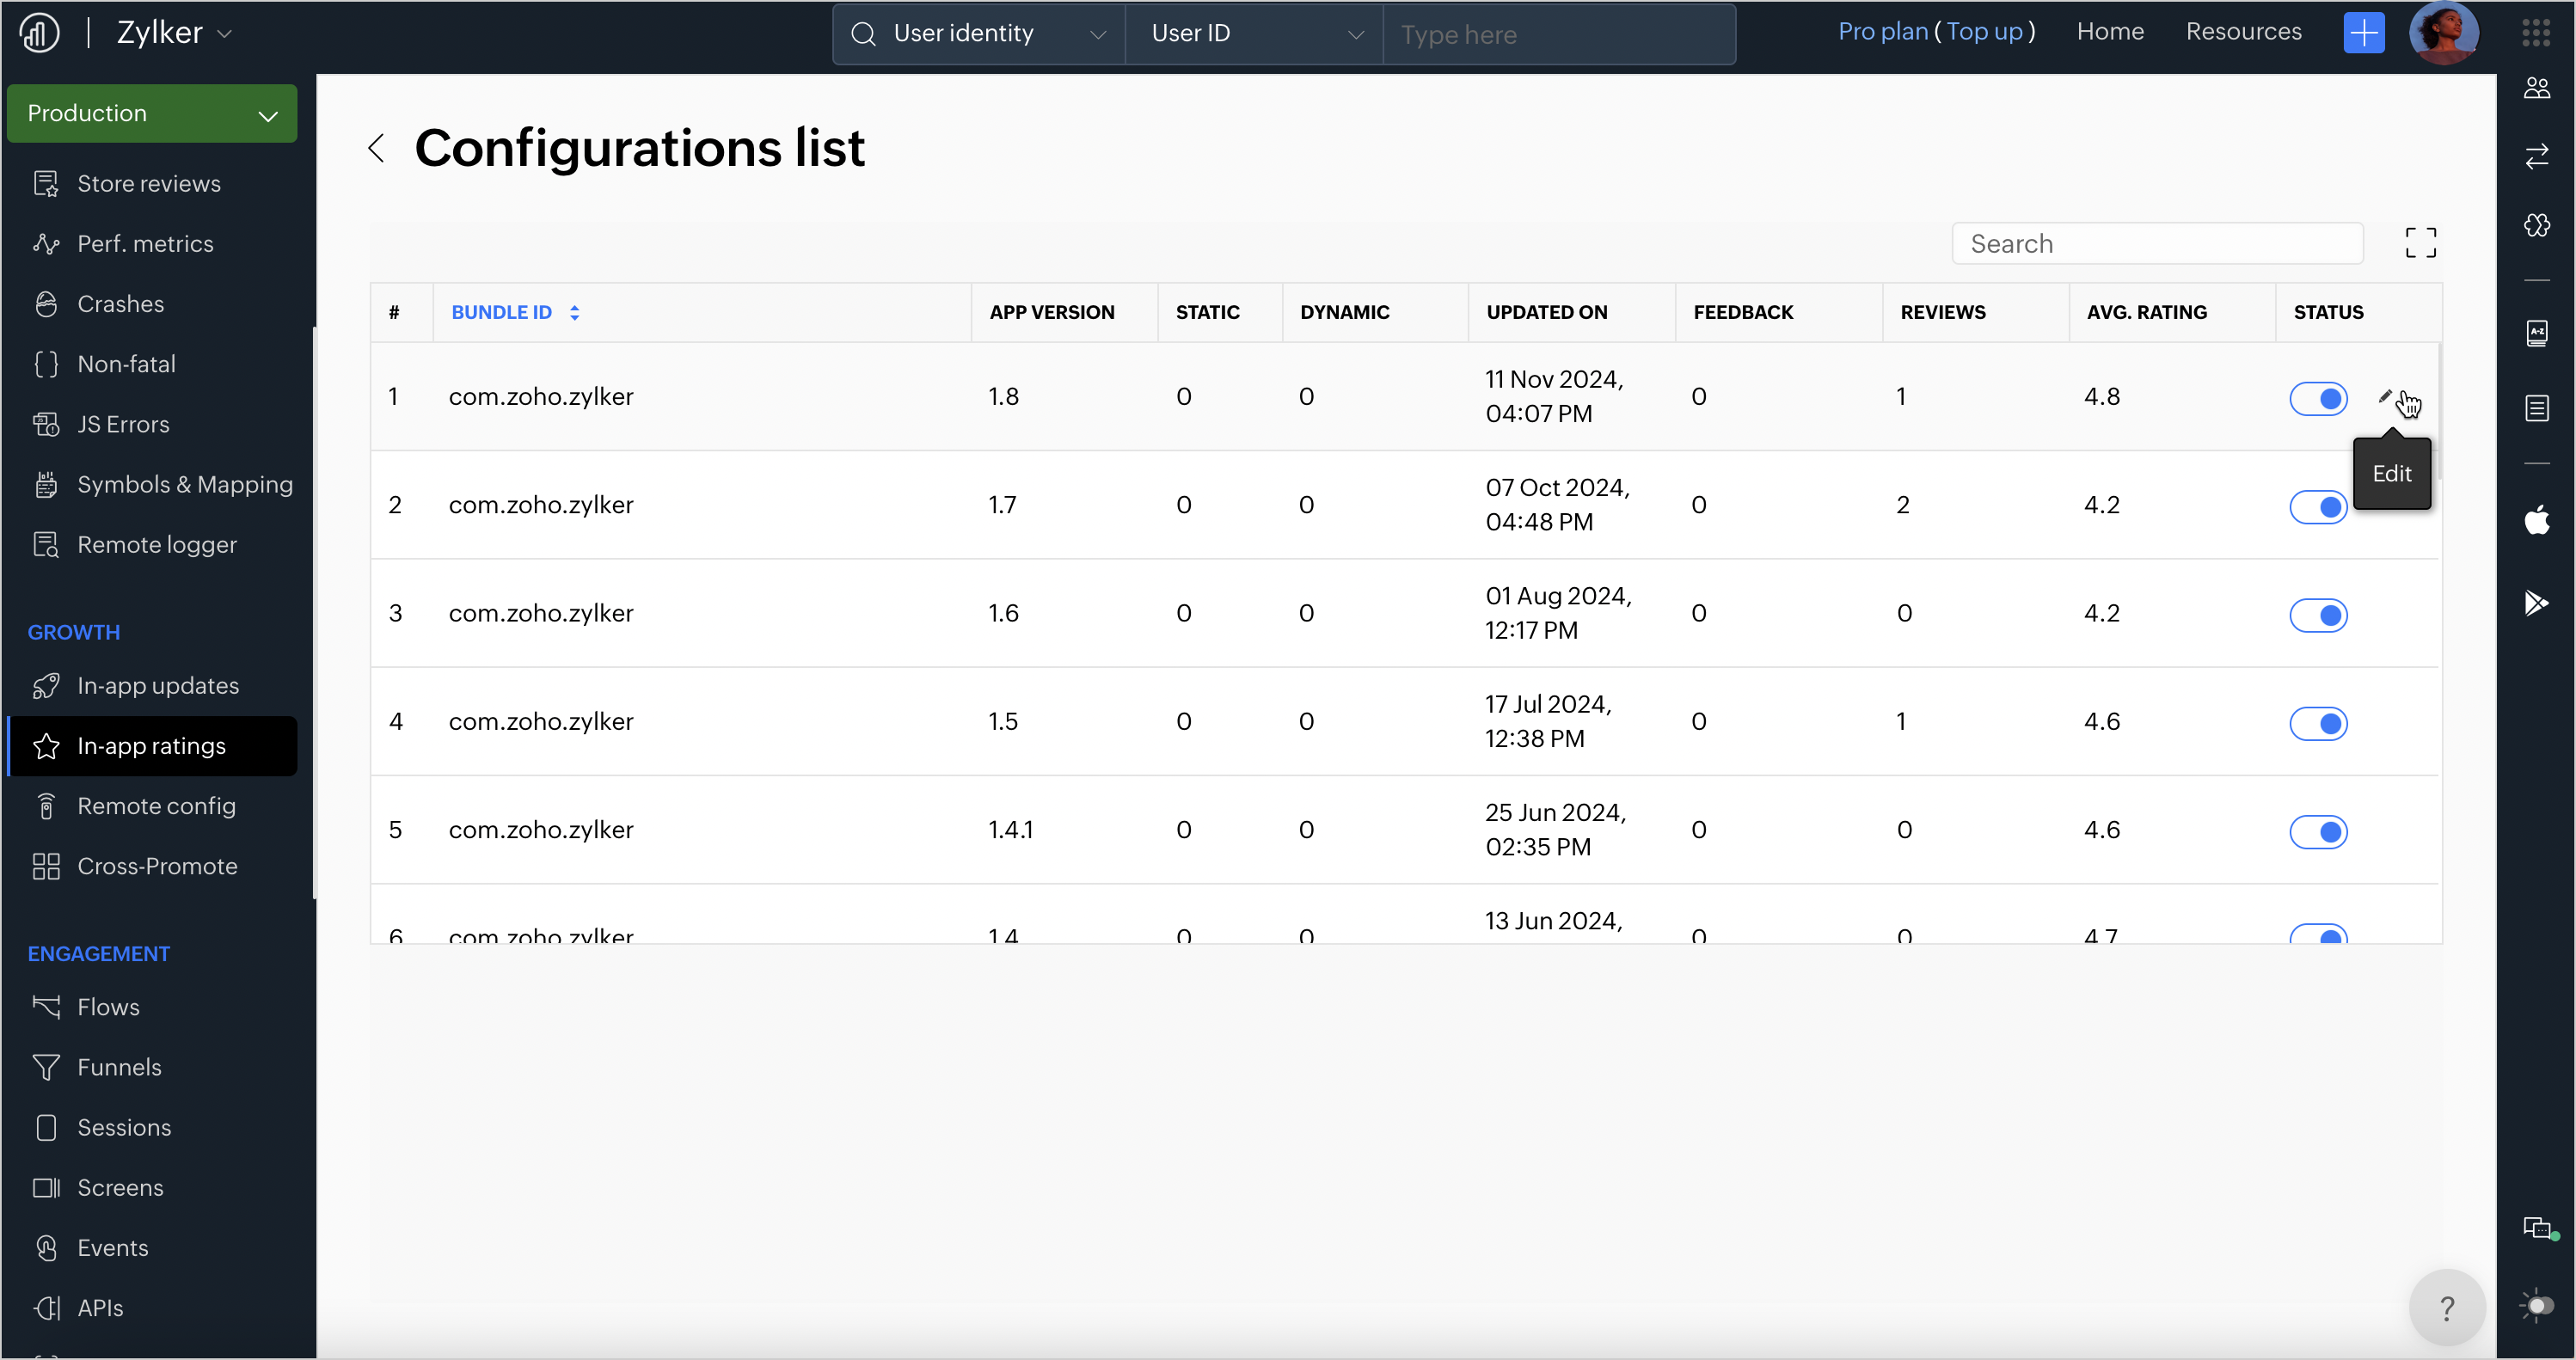Click the Flows icon in sidebar
Viewport: 2576px width, 1360px height.
46,1007
